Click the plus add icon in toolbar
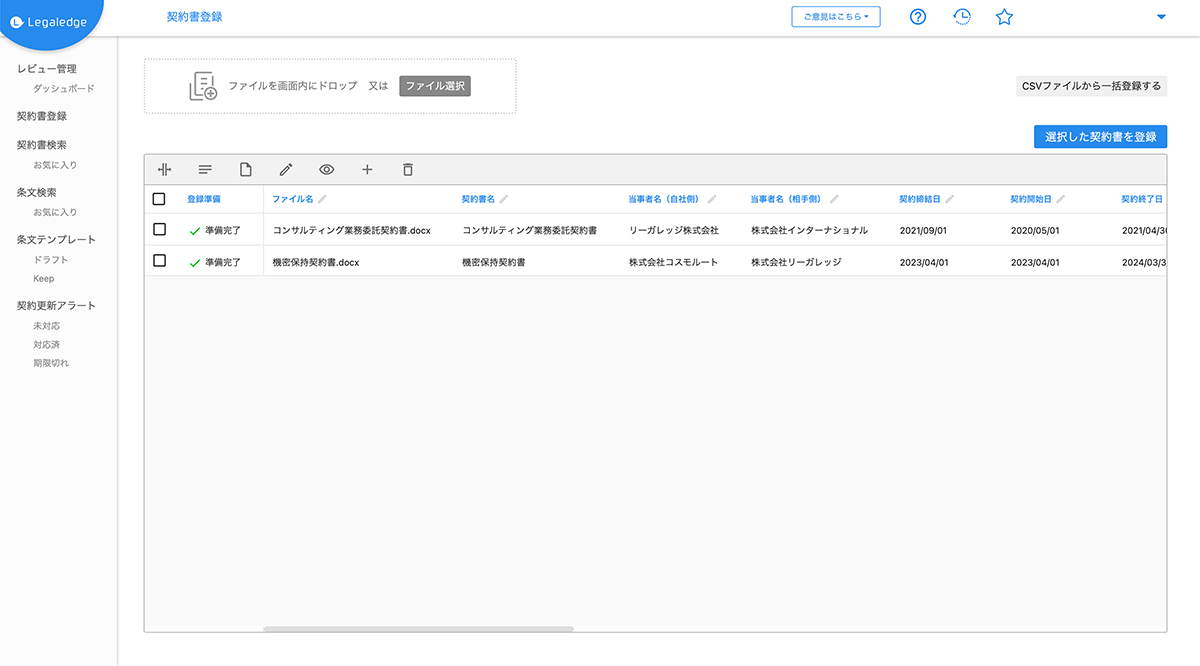The image size is (1200, 666). click(367, 170)
